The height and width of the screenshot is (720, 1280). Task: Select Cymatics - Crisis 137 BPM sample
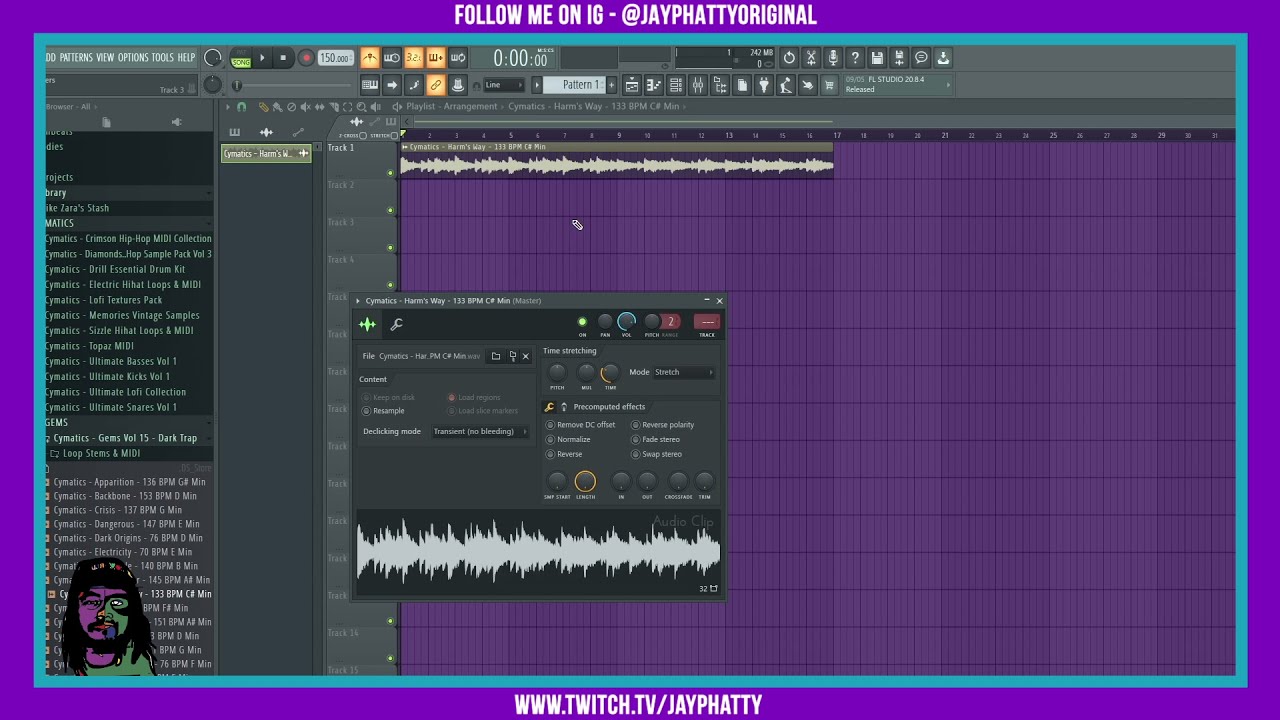pyautogui.click(x=118, y=510)
